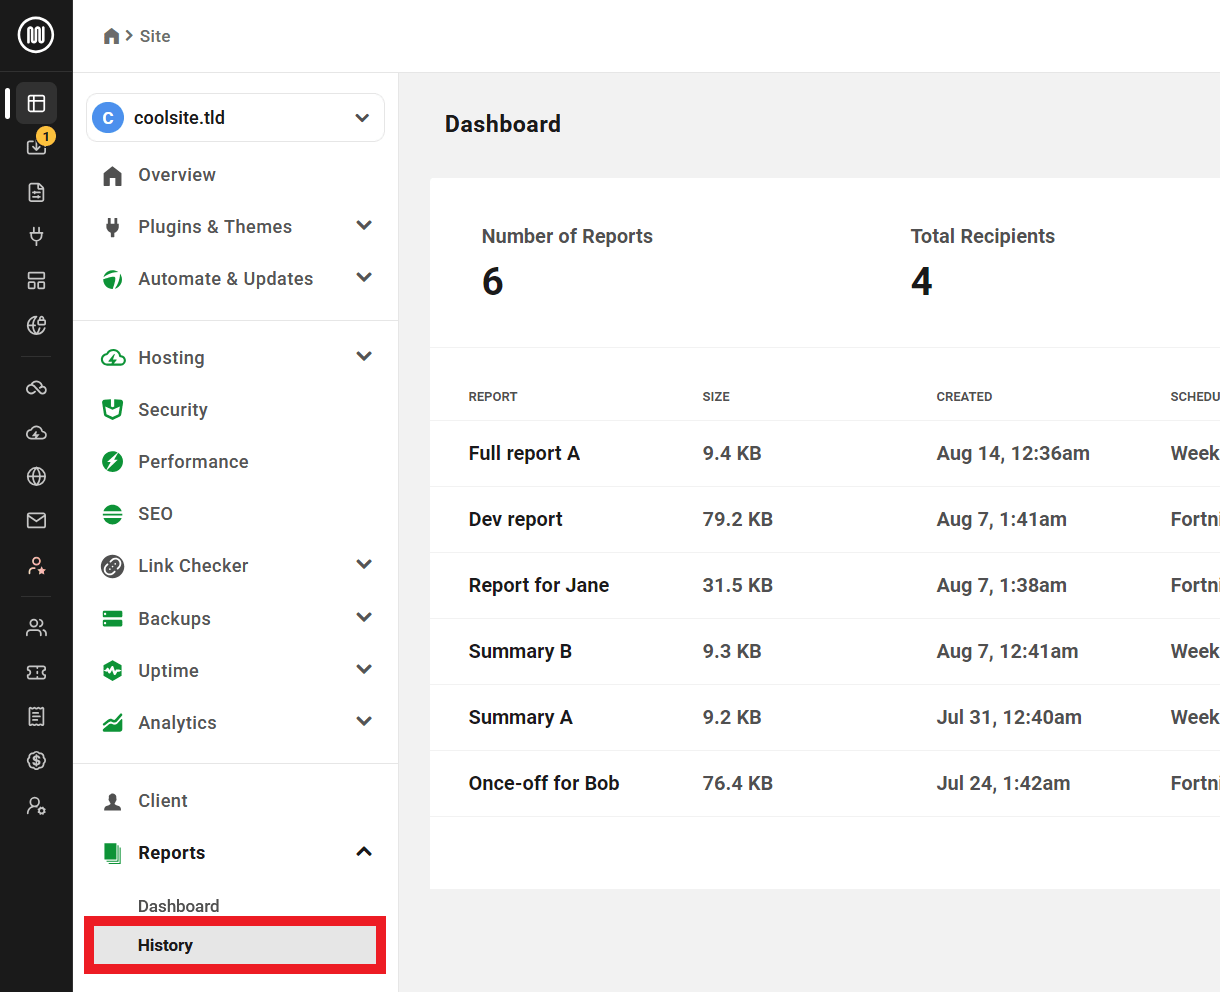Click the template blocks icon in the black rail
Image resolution: width=1220 pixels, height=992 pixels.
36,281
